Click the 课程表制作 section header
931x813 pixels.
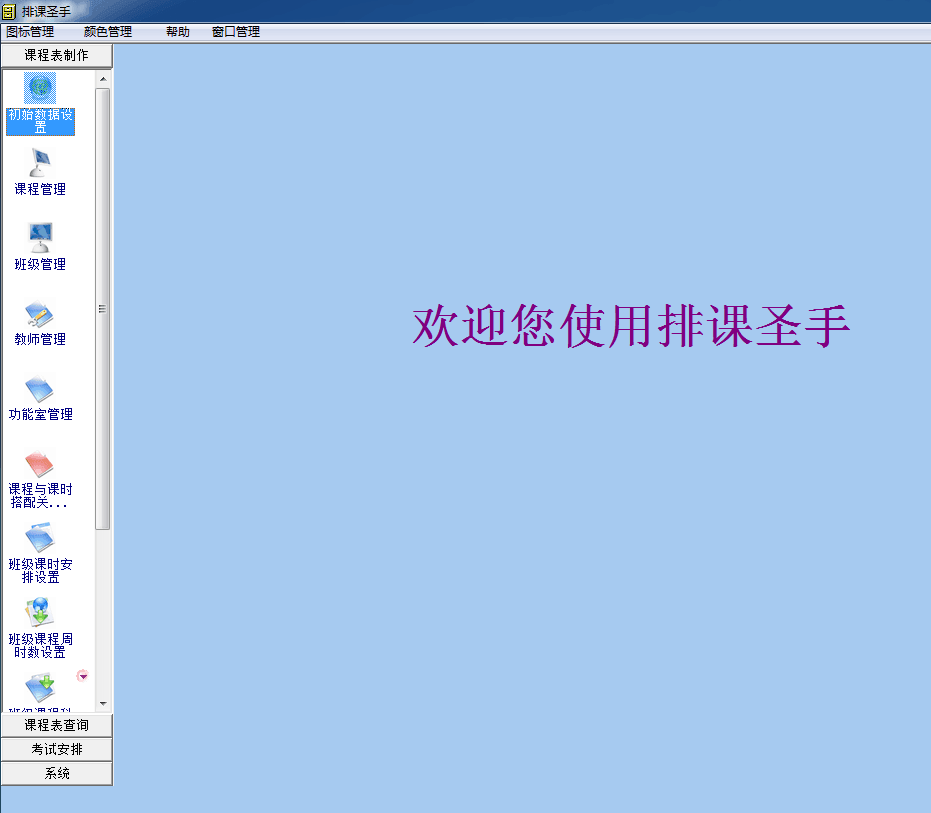57,55
